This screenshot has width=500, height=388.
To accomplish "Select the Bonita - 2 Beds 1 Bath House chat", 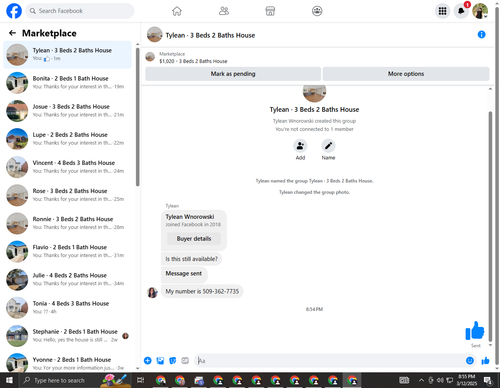I will (67, 82).
